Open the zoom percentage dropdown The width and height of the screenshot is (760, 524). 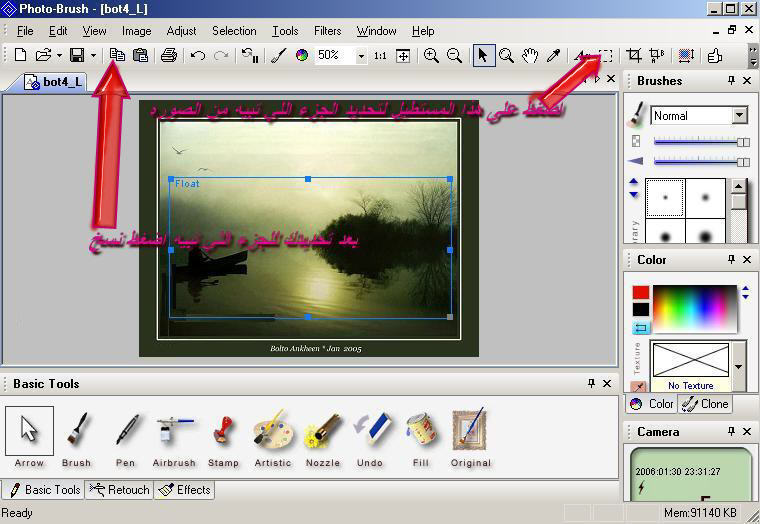point(361,56)
